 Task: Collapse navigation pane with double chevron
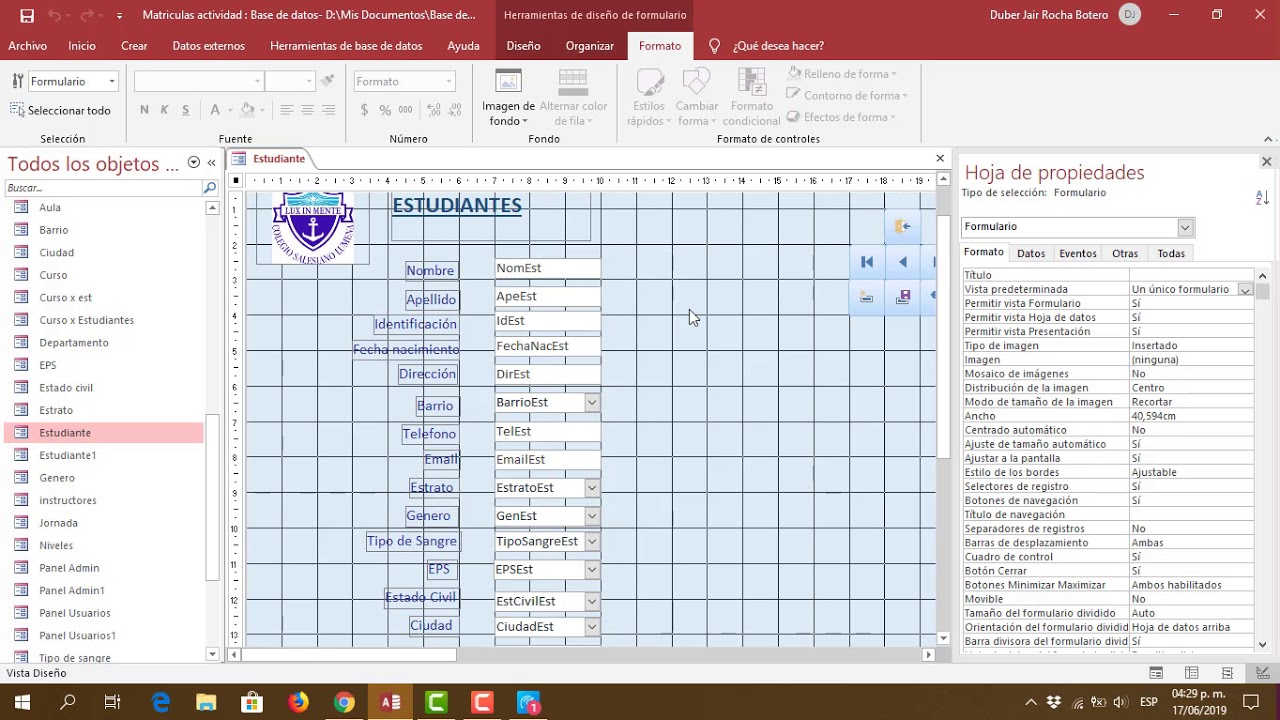(x=211, y=163)
